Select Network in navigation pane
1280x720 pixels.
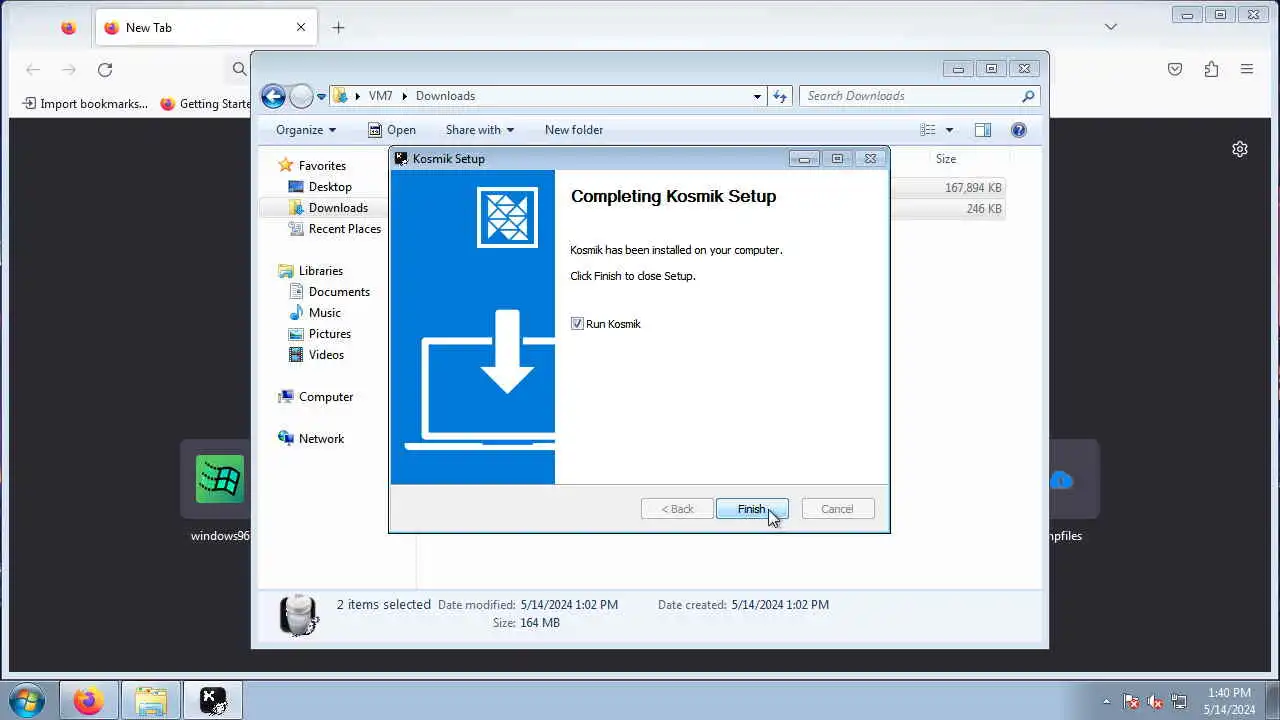(x=321, y=439)
